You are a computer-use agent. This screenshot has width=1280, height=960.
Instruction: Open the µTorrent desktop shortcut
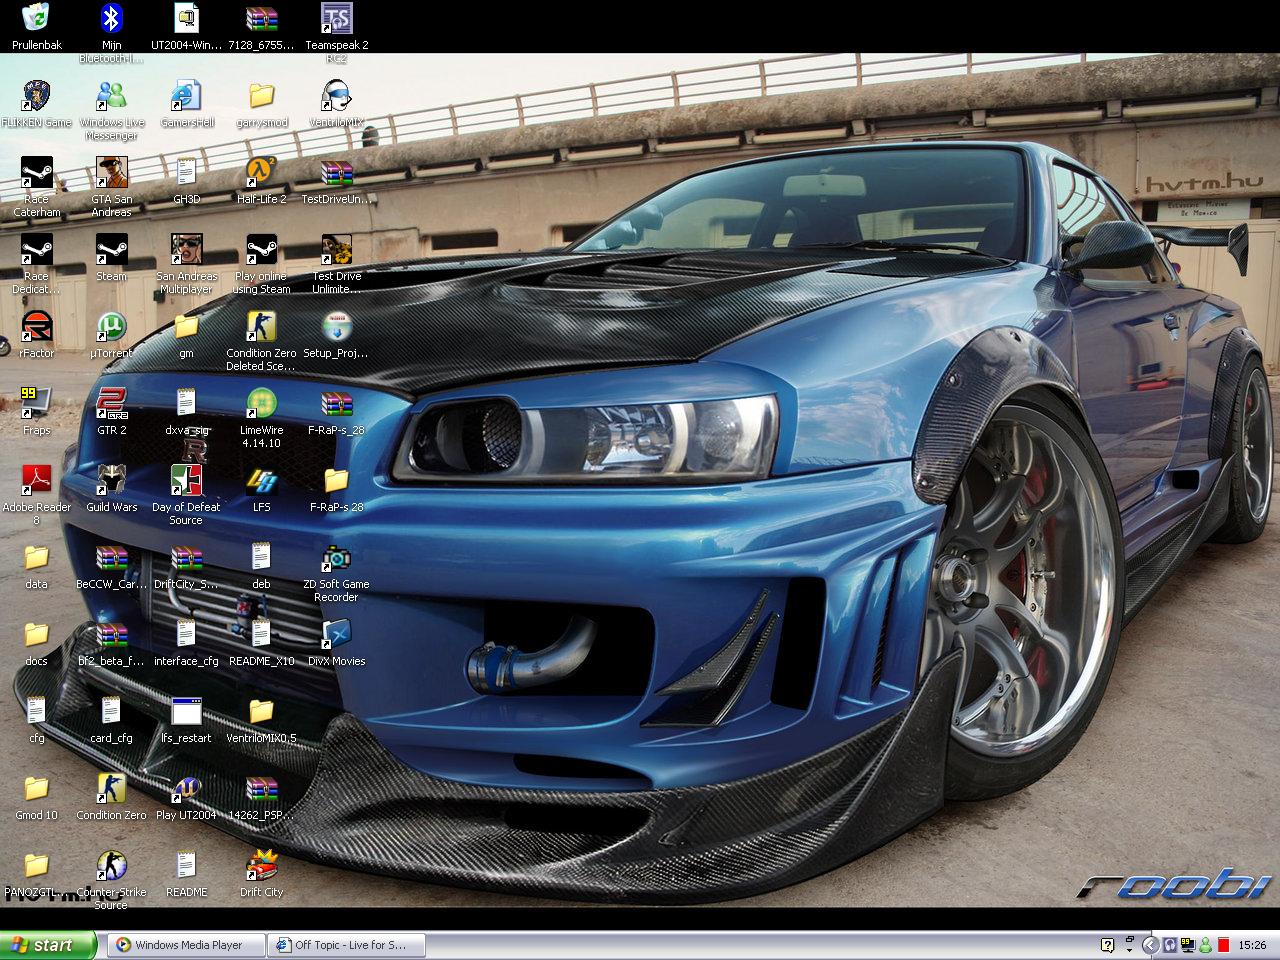112,335
